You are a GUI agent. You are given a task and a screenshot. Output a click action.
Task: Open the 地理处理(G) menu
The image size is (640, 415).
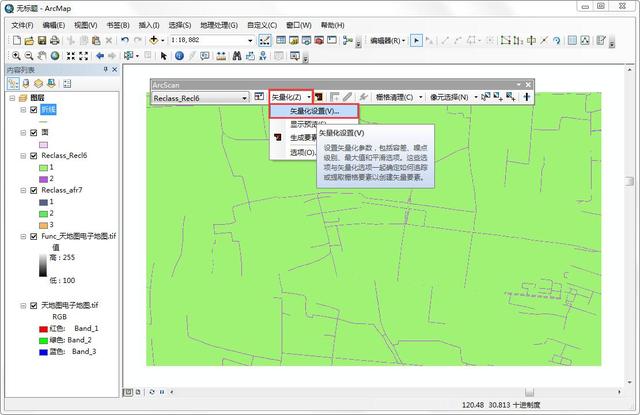coord(219,25)
